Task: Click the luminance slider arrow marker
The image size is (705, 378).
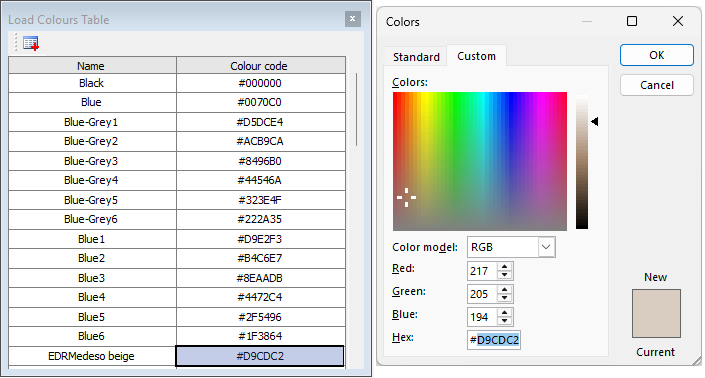Action: point(594,121)
